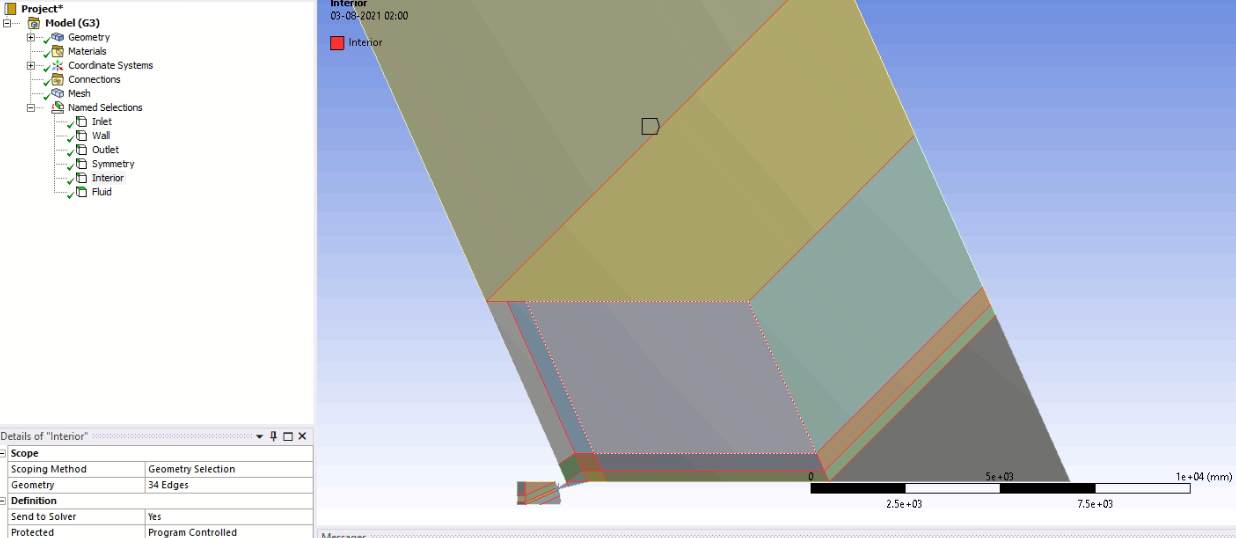Click the Scoping Method label cell
Image resolution: width=1236 pixels, height=538 pixels.
75,469
